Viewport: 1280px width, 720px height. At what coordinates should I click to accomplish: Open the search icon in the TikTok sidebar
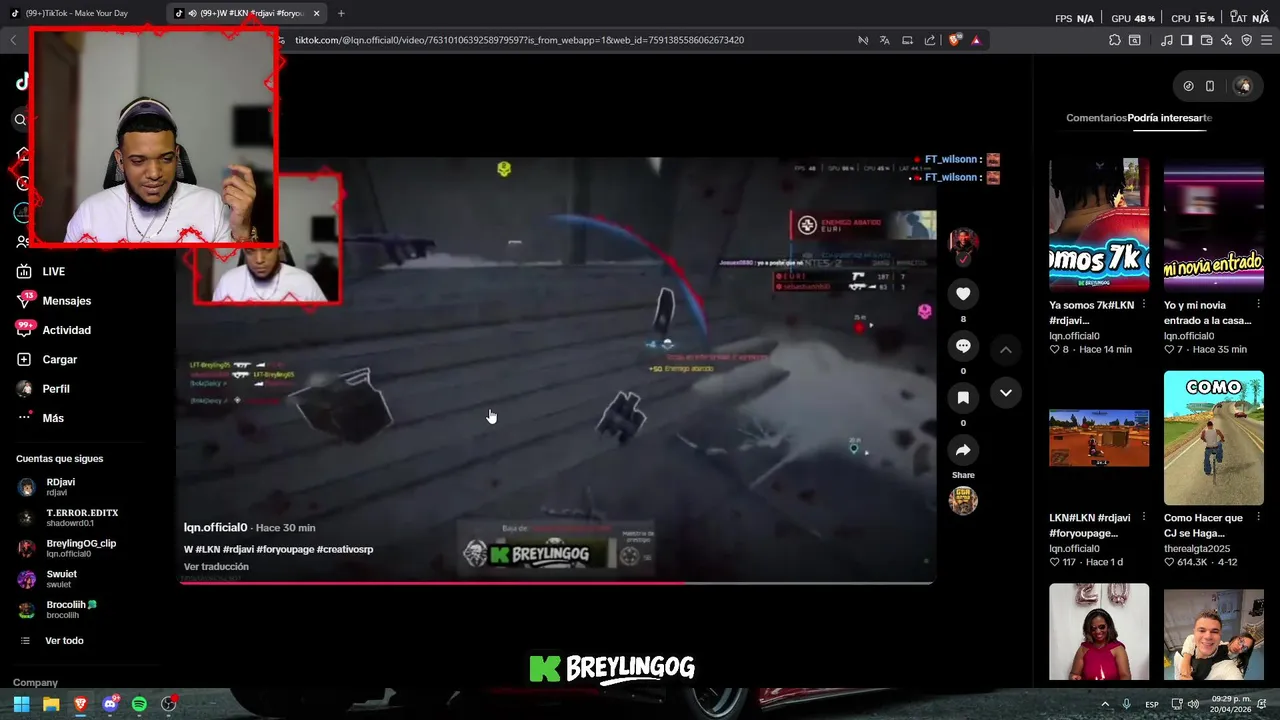(x=20, y=120)
